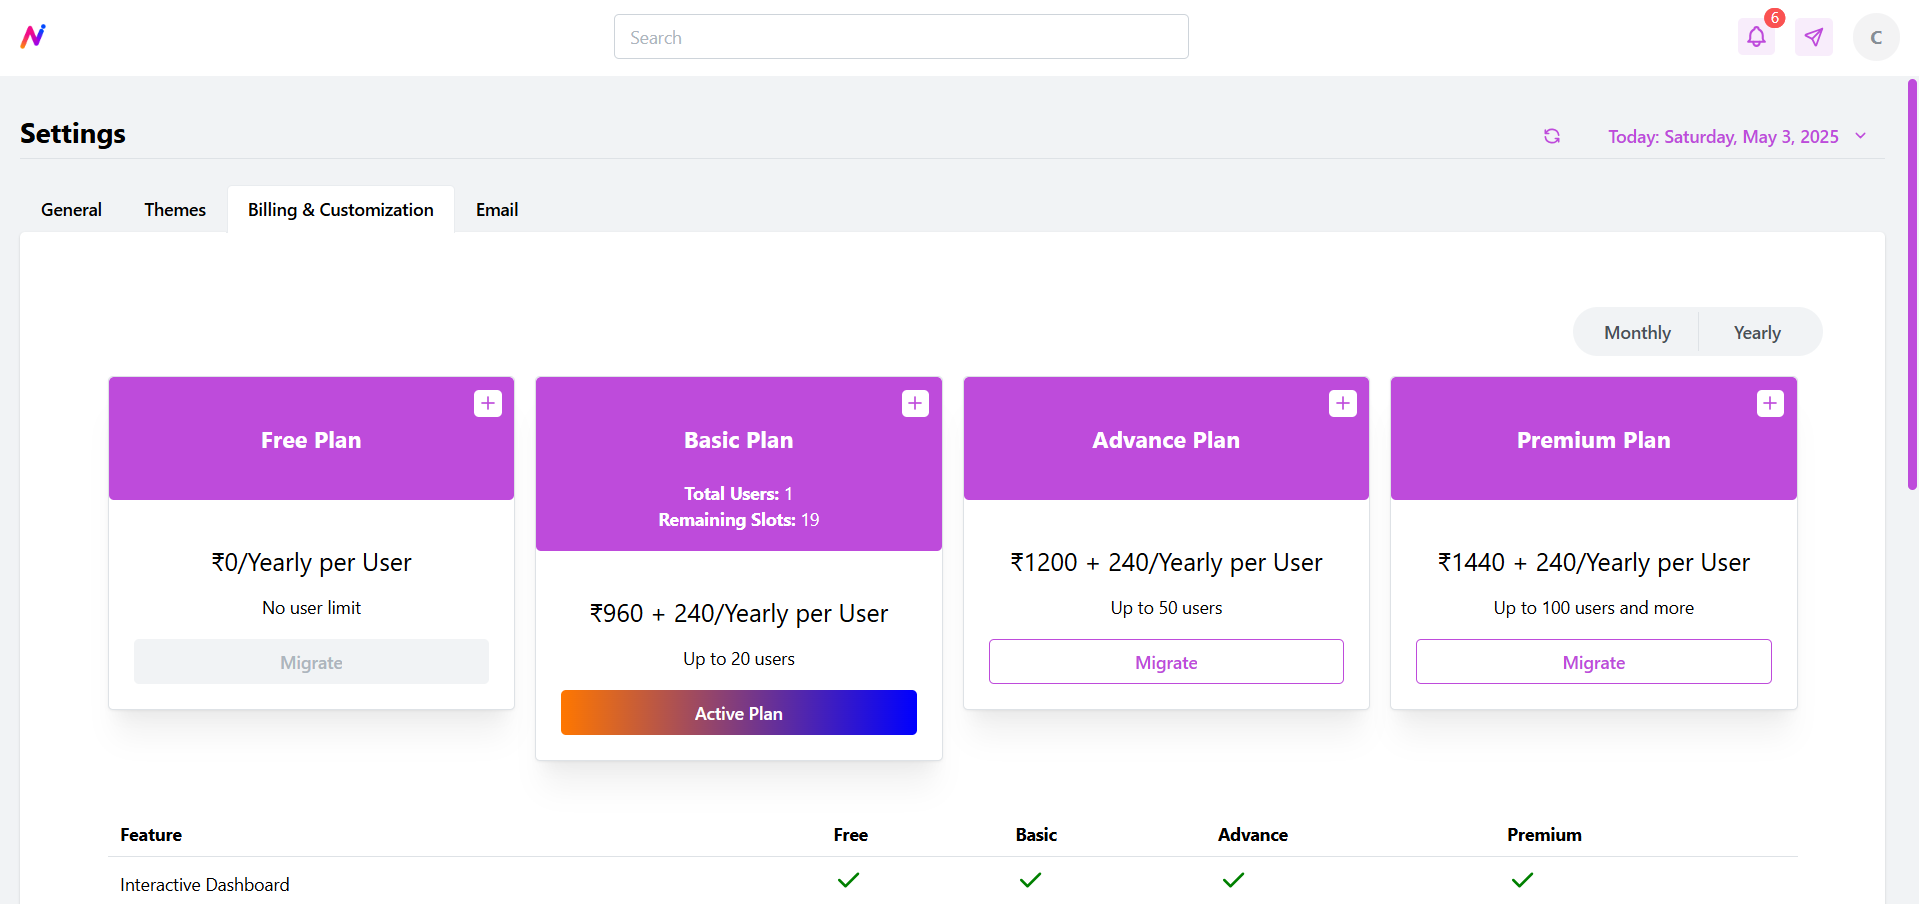1919x904 pixels.
Task: Click the page vertical scrollbar
Action: coord(1912,285)
